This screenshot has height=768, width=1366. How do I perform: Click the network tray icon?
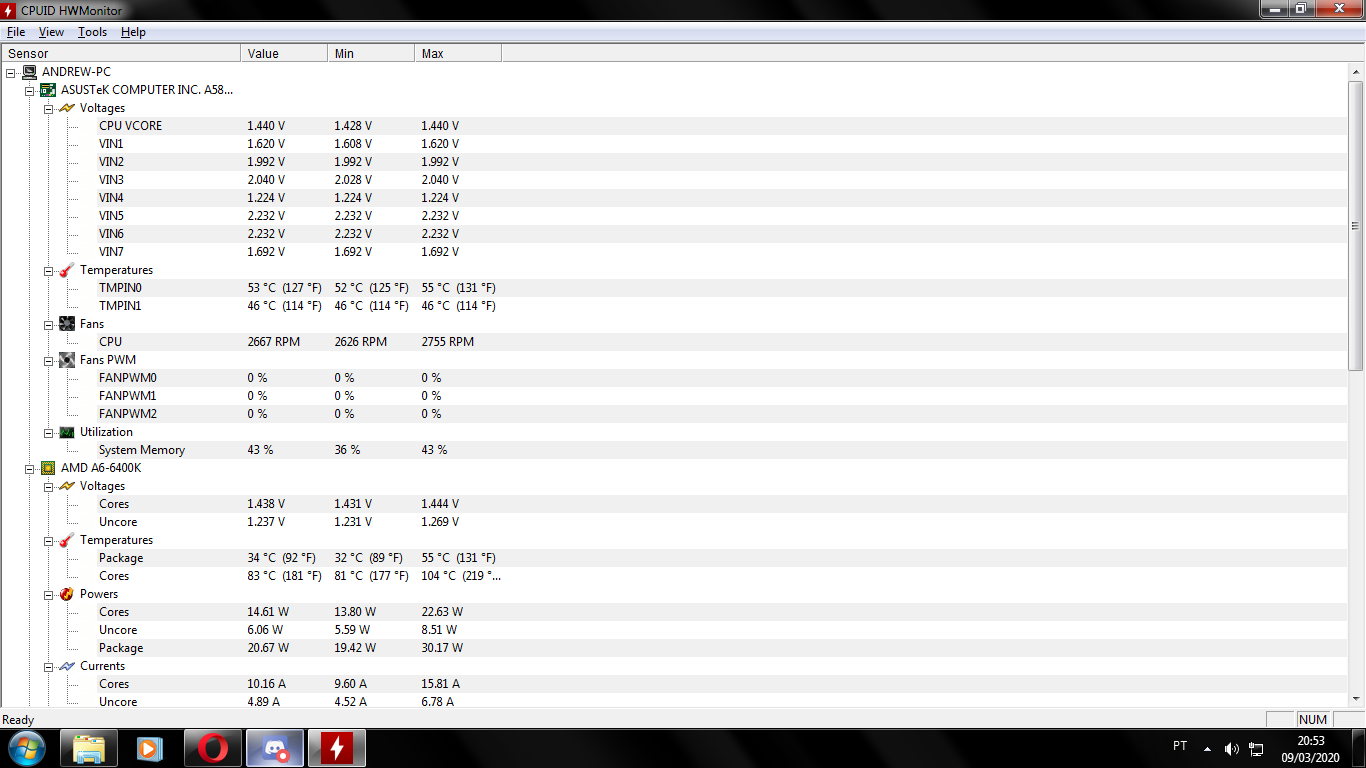(1257, 749)
